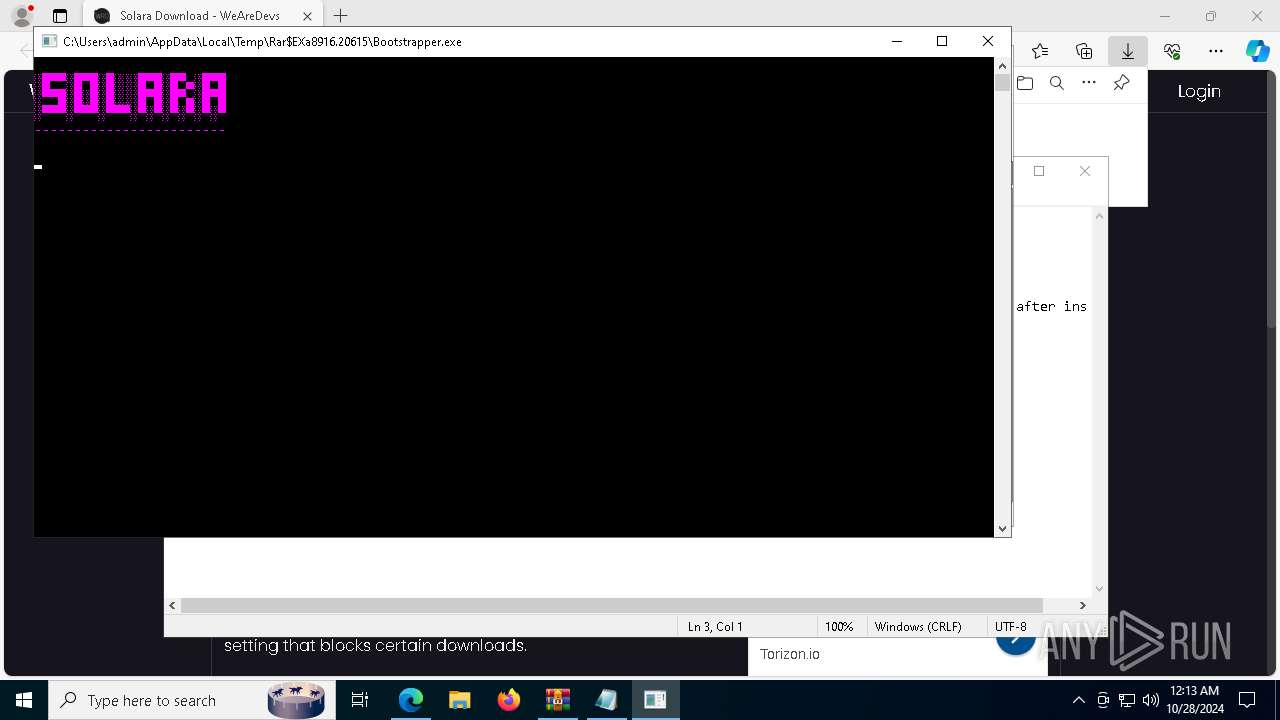Open Edge Settings and more menu

click(1216, 51)
